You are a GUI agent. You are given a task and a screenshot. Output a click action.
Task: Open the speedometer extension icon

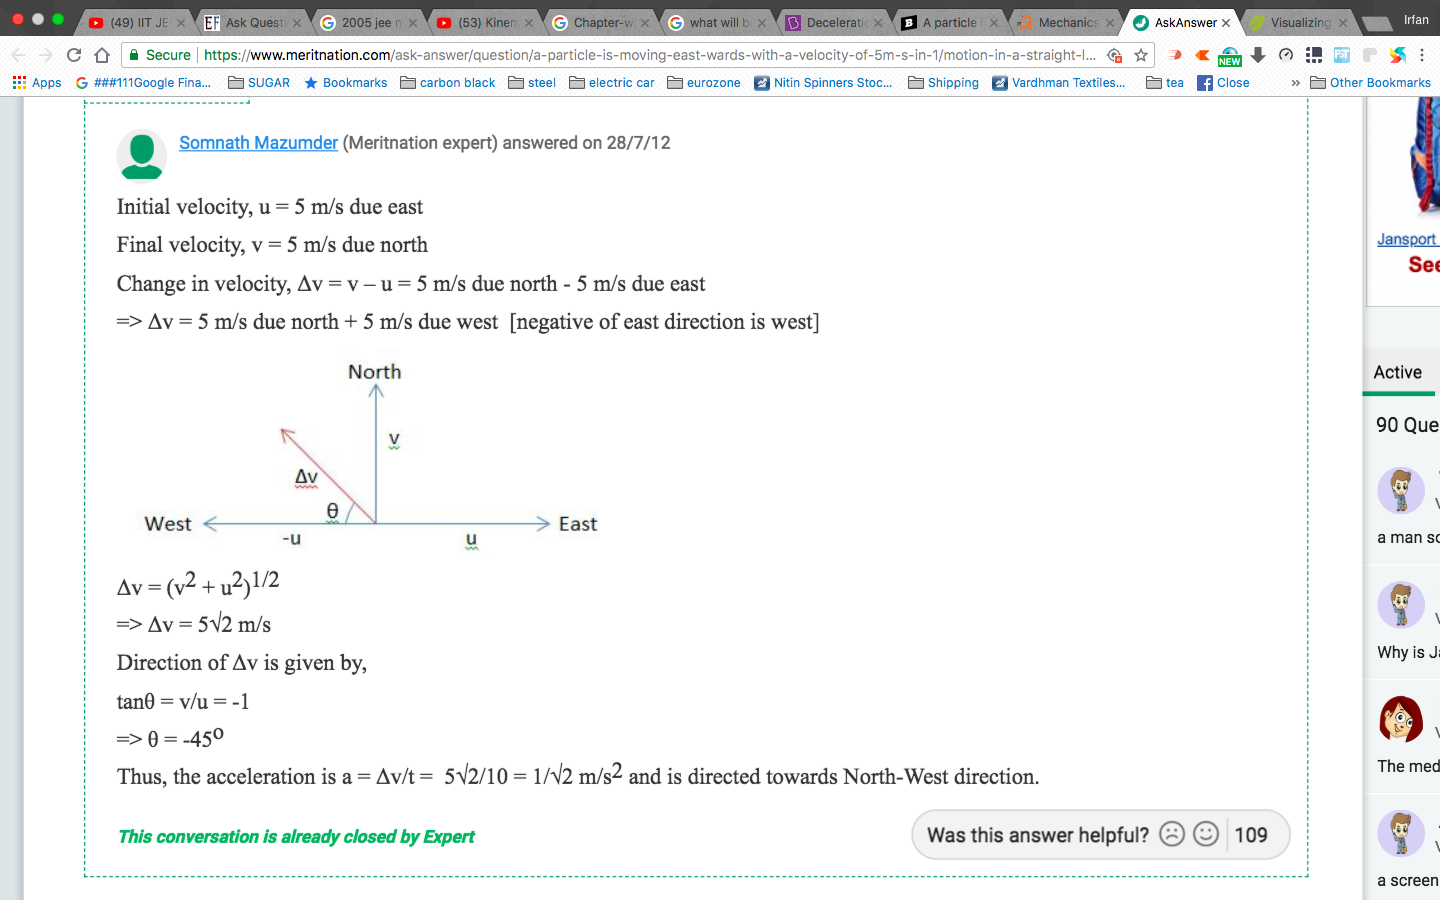(x=1286, y=55)
